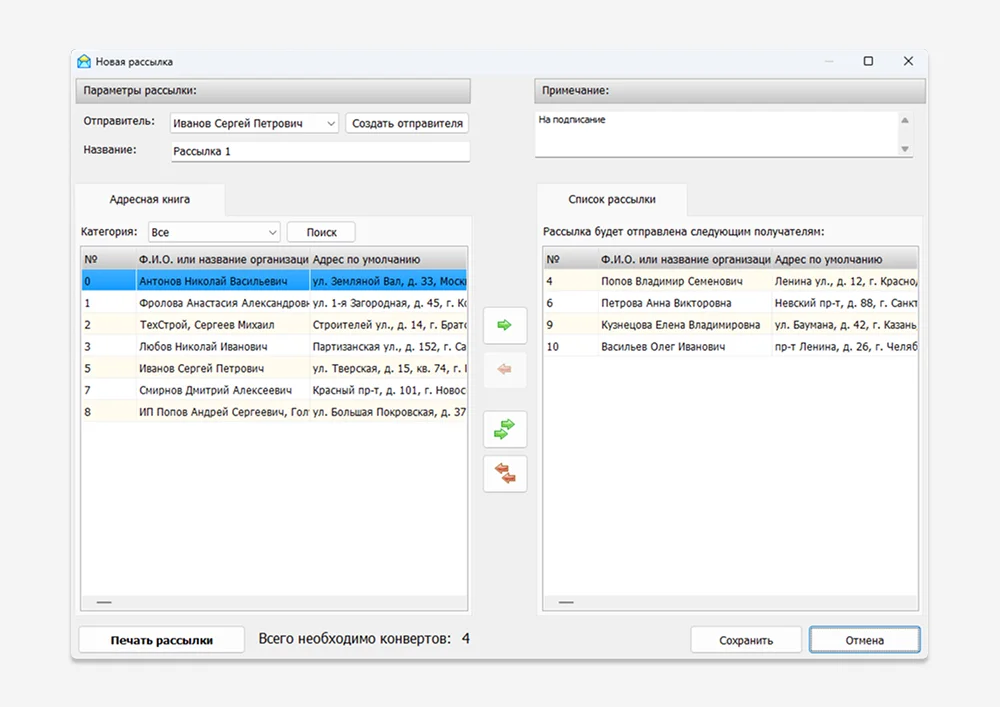Click Ф.И.О. column header in mailing list table

point(685,259)
